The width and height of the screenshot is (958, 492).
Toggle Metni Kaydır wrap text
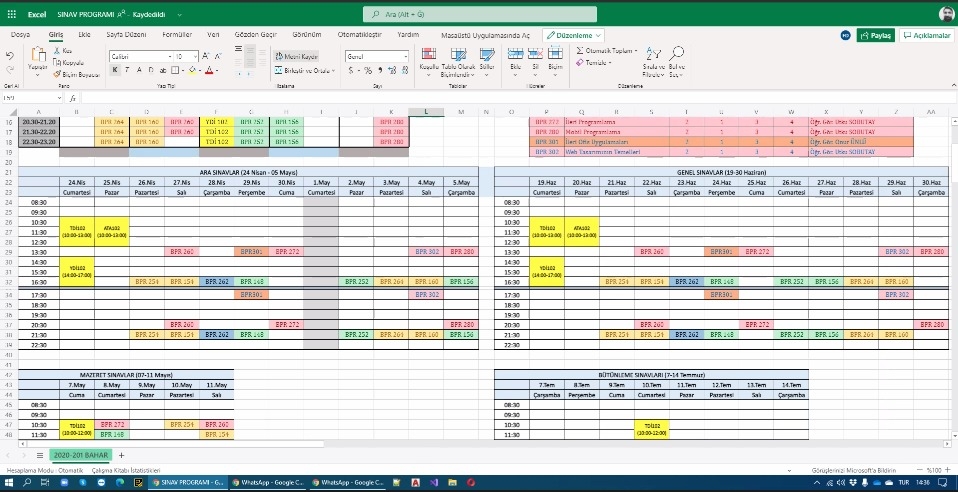(x=298, y=57)
